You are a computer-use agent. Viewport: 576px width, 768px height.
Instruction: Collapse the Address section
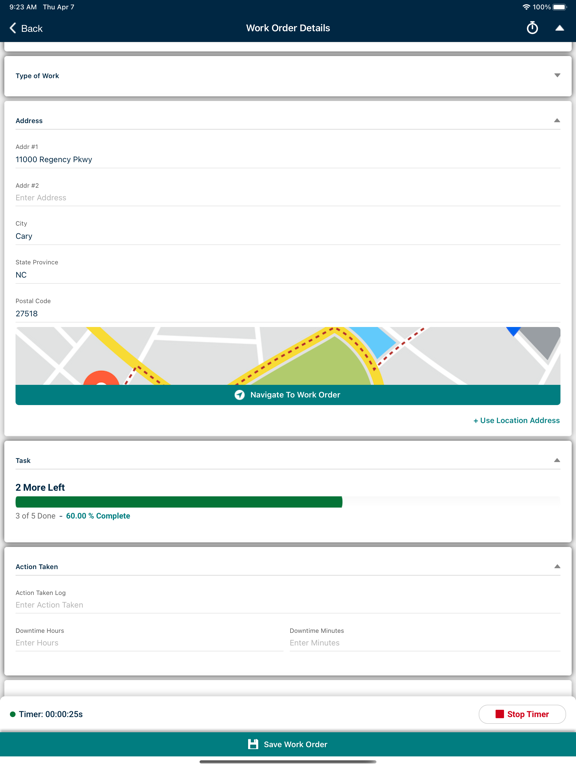click(557, 120)
